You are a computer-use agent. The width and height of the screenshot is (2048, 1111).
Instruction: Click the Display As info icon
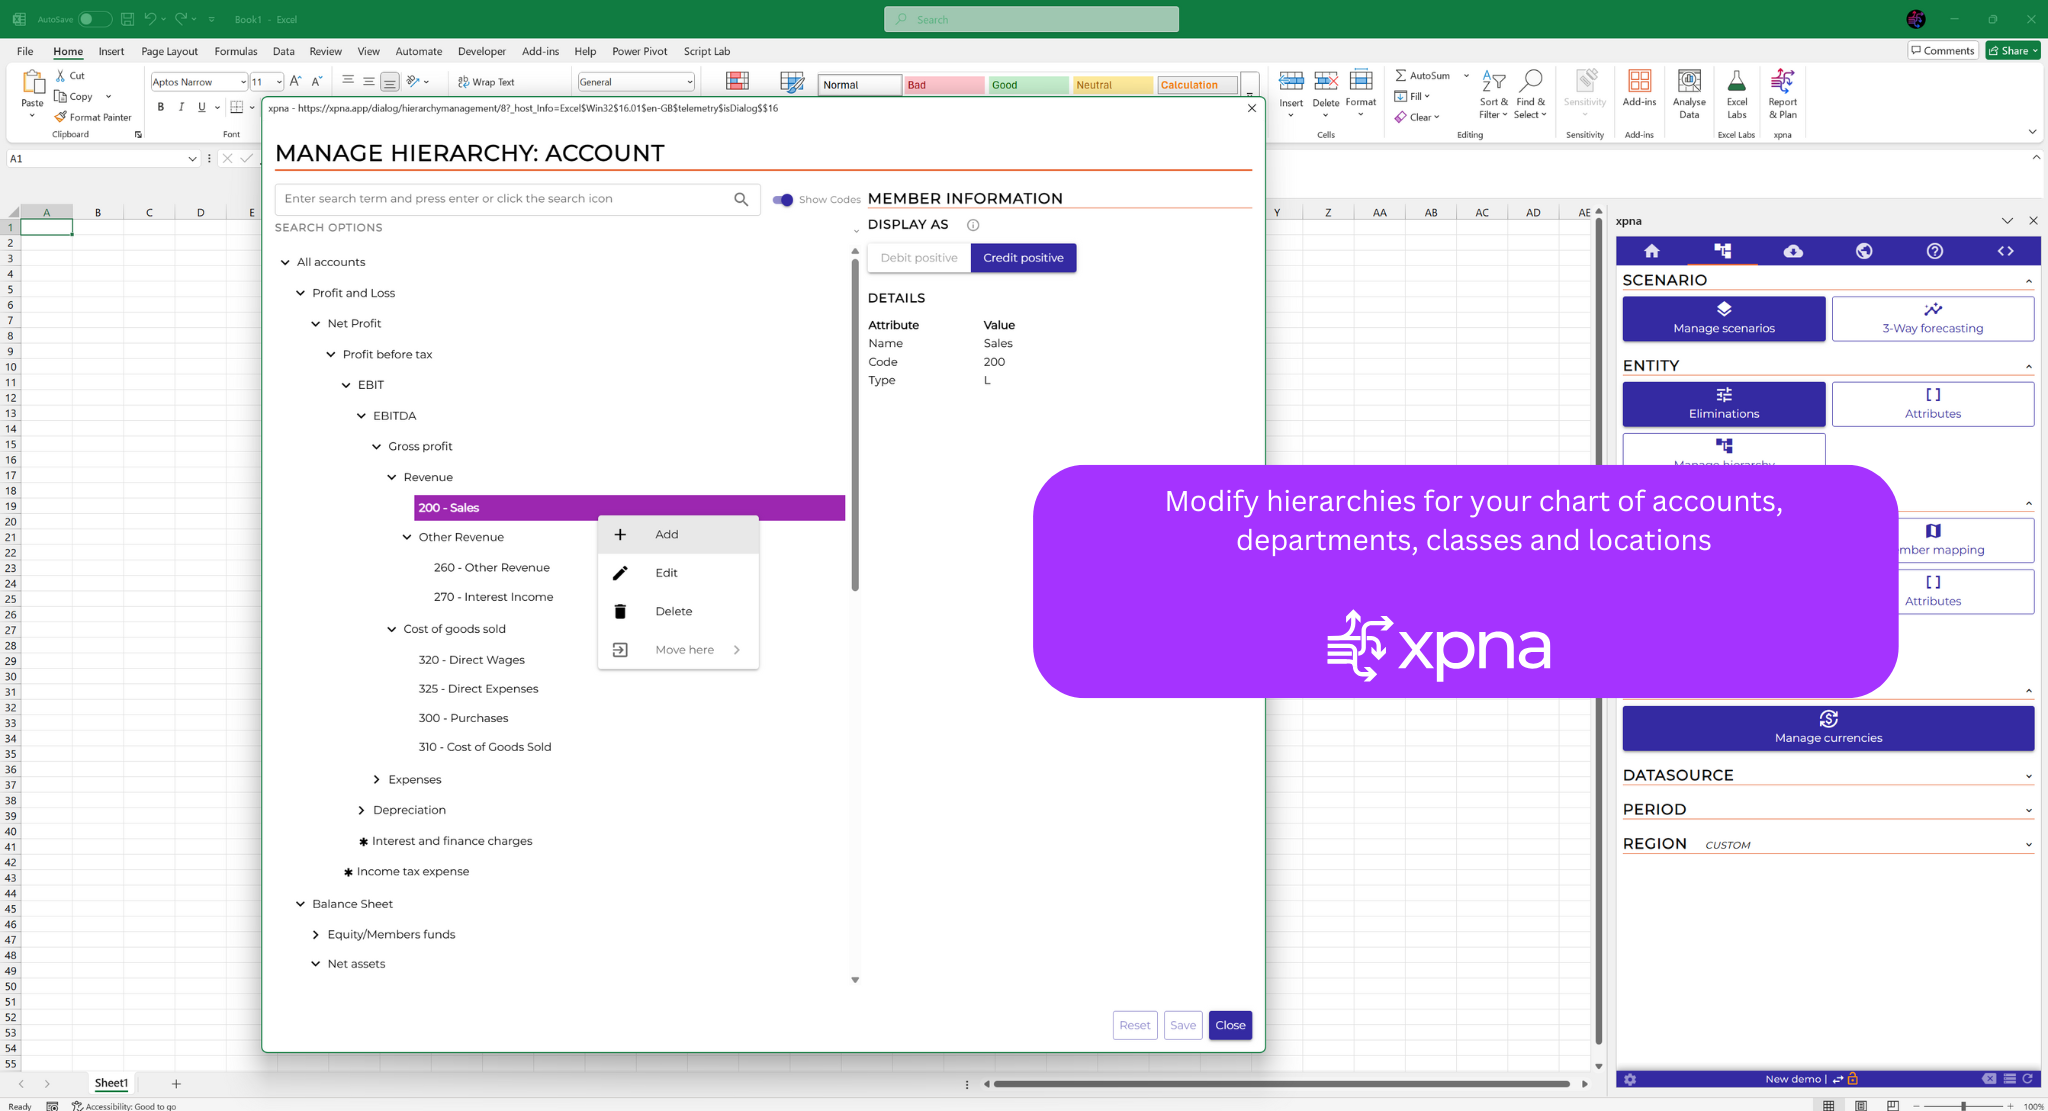click(973, 225)
